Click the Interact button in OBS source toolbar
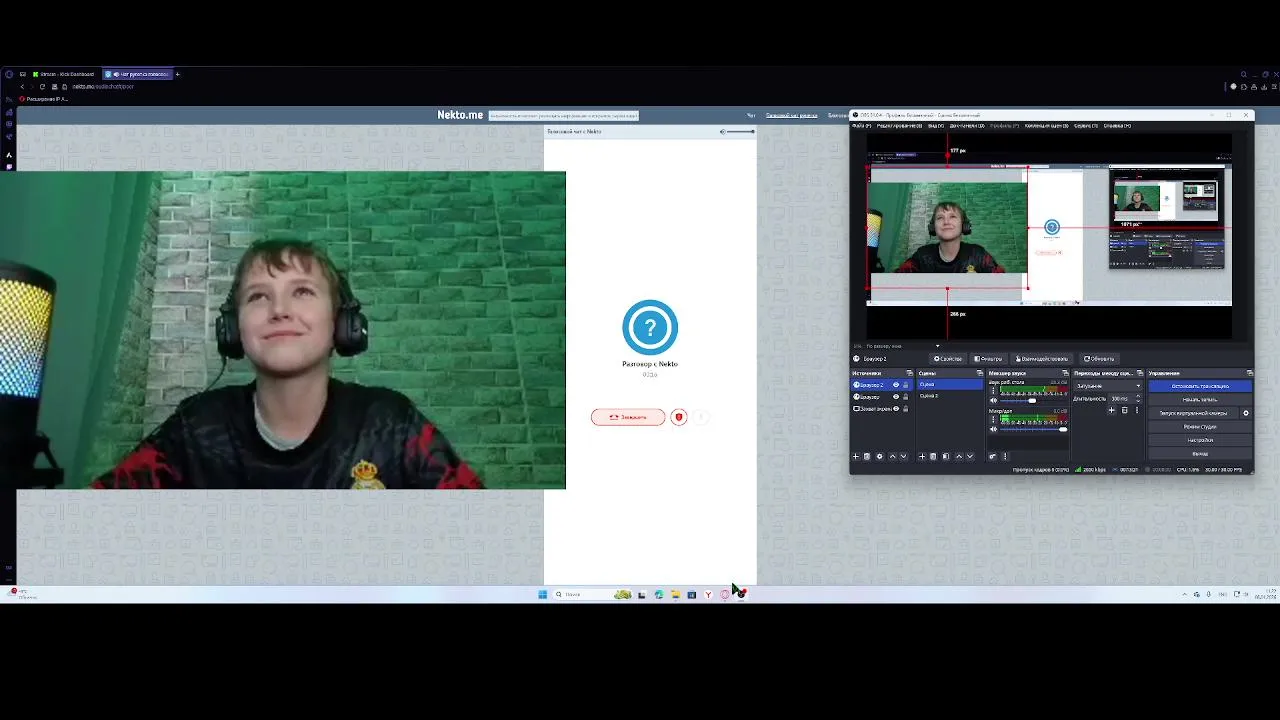The image size is (1280, 720). [1042, 358]
